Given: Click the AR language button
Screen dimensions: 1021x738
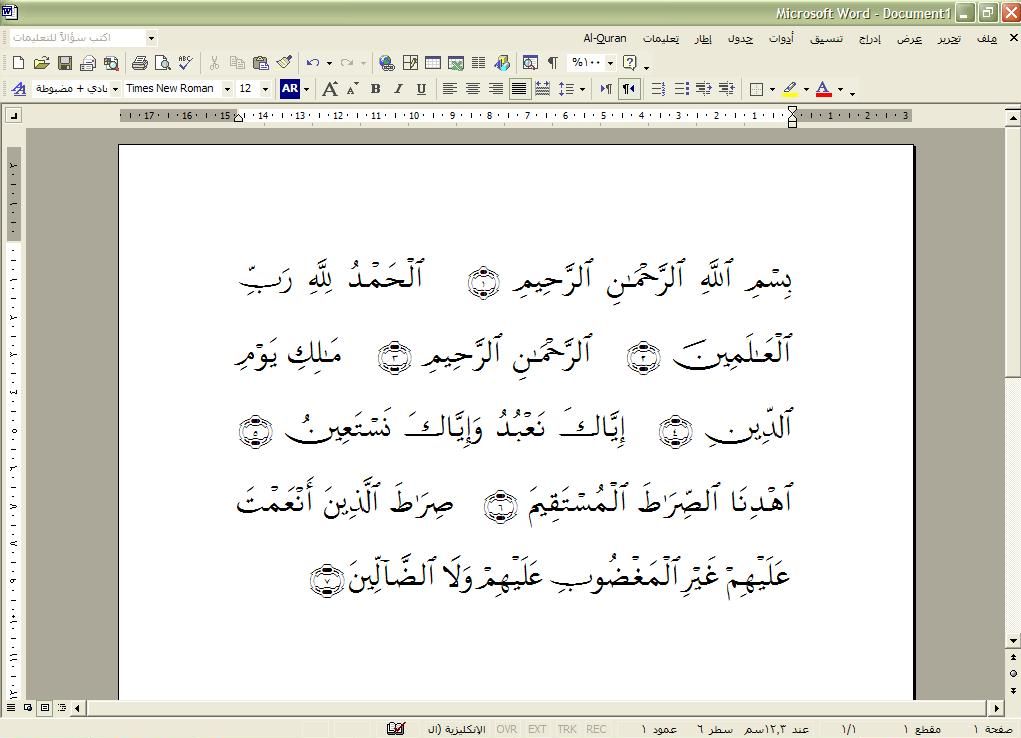Looking at the screenshot, I should (x=290, y=89).
